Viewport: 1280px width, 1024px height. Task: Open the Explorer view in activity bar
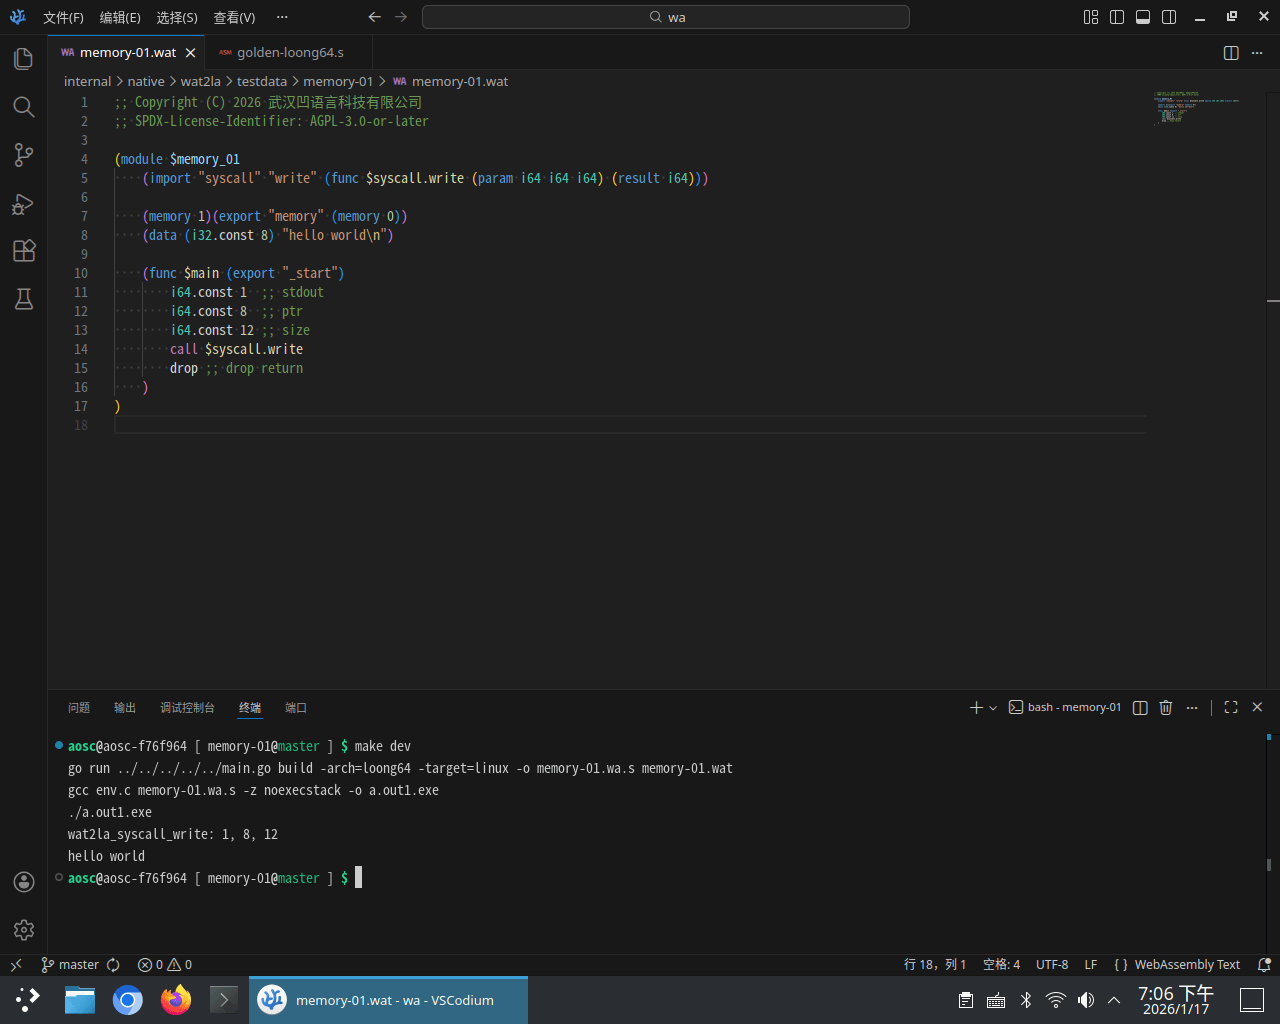click(24, 59)
